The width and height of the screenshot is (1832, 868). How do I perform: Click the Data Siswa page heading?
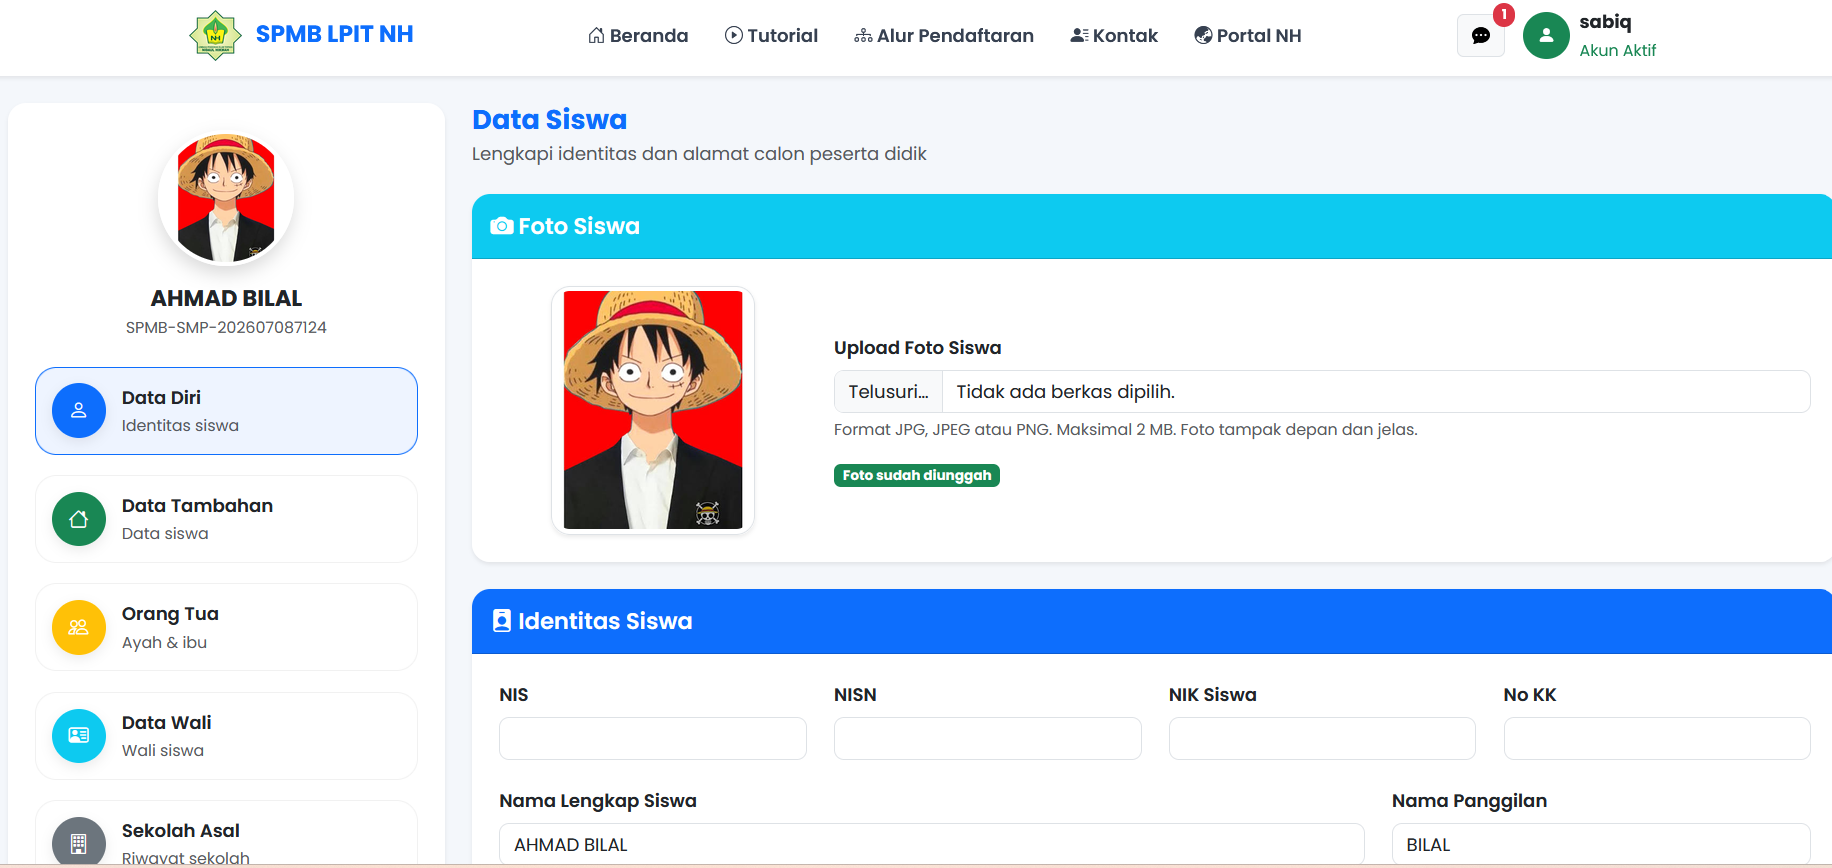(x=549, y=119)
